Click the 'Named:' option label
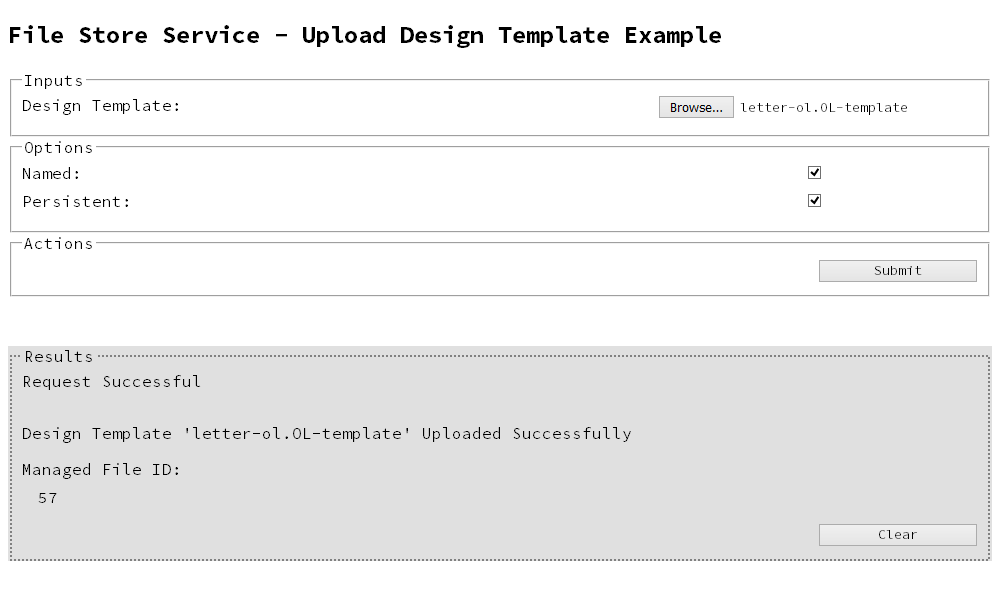This screenshot has height=600, width=1000. point(51,174)
